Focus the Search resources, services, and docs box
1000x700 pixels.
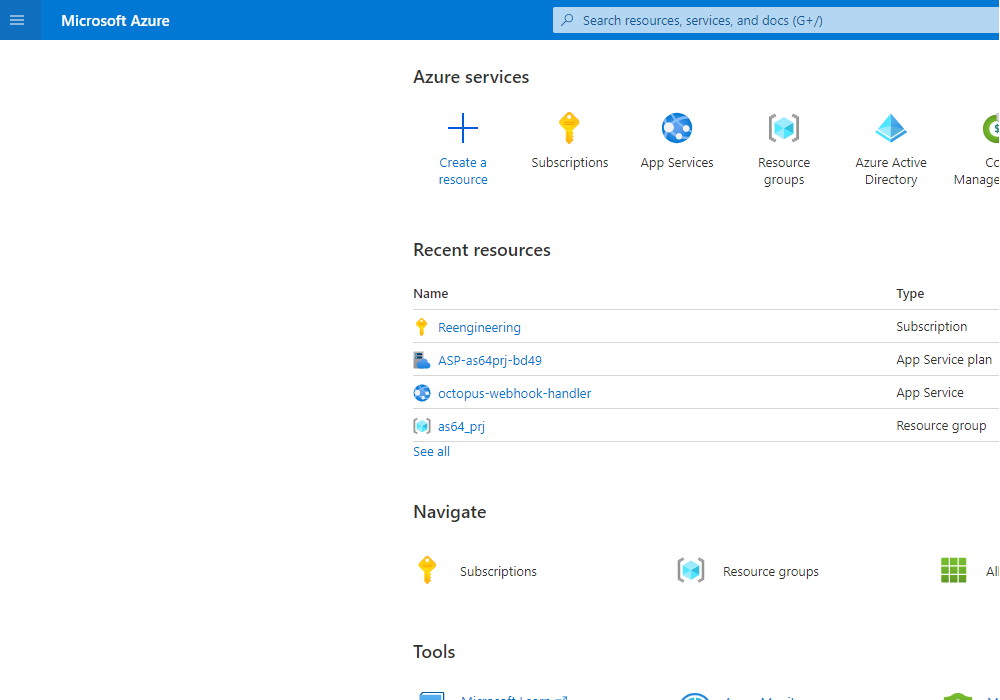tap(776, 20)
